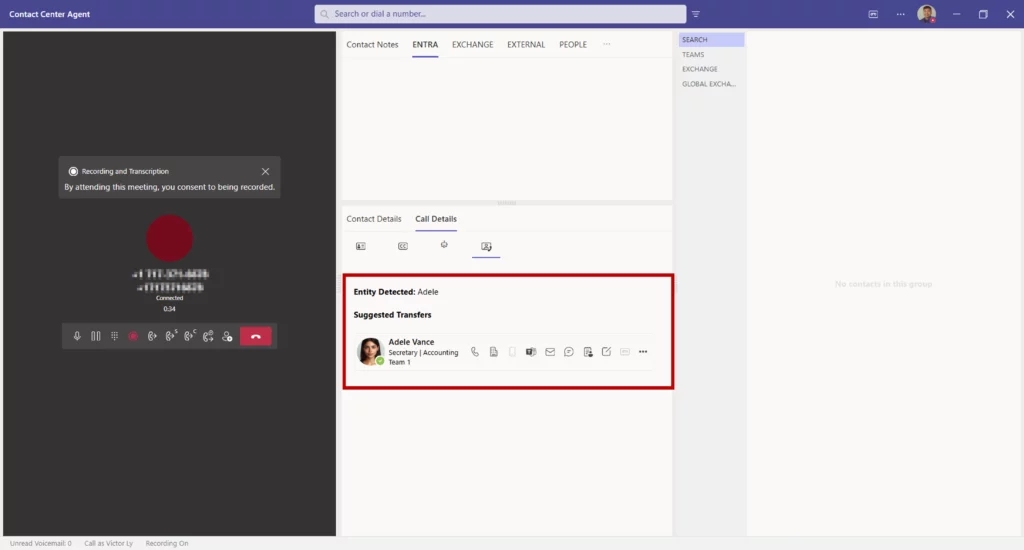Select the EXCHANGE tab in top panel
The height and width of the screenshot is (550, 1024).
point(472,45)
